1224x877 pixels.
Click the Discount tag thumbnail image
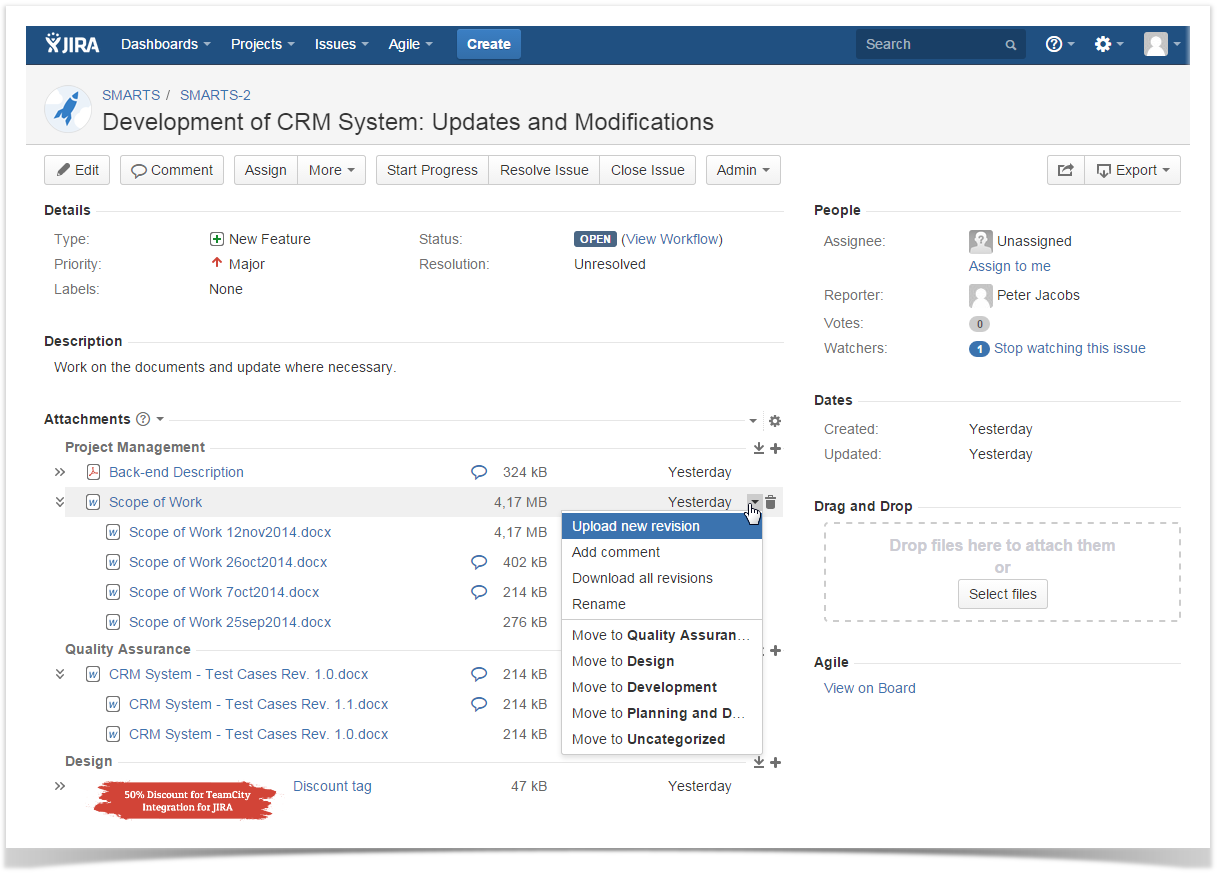point(185,800)
